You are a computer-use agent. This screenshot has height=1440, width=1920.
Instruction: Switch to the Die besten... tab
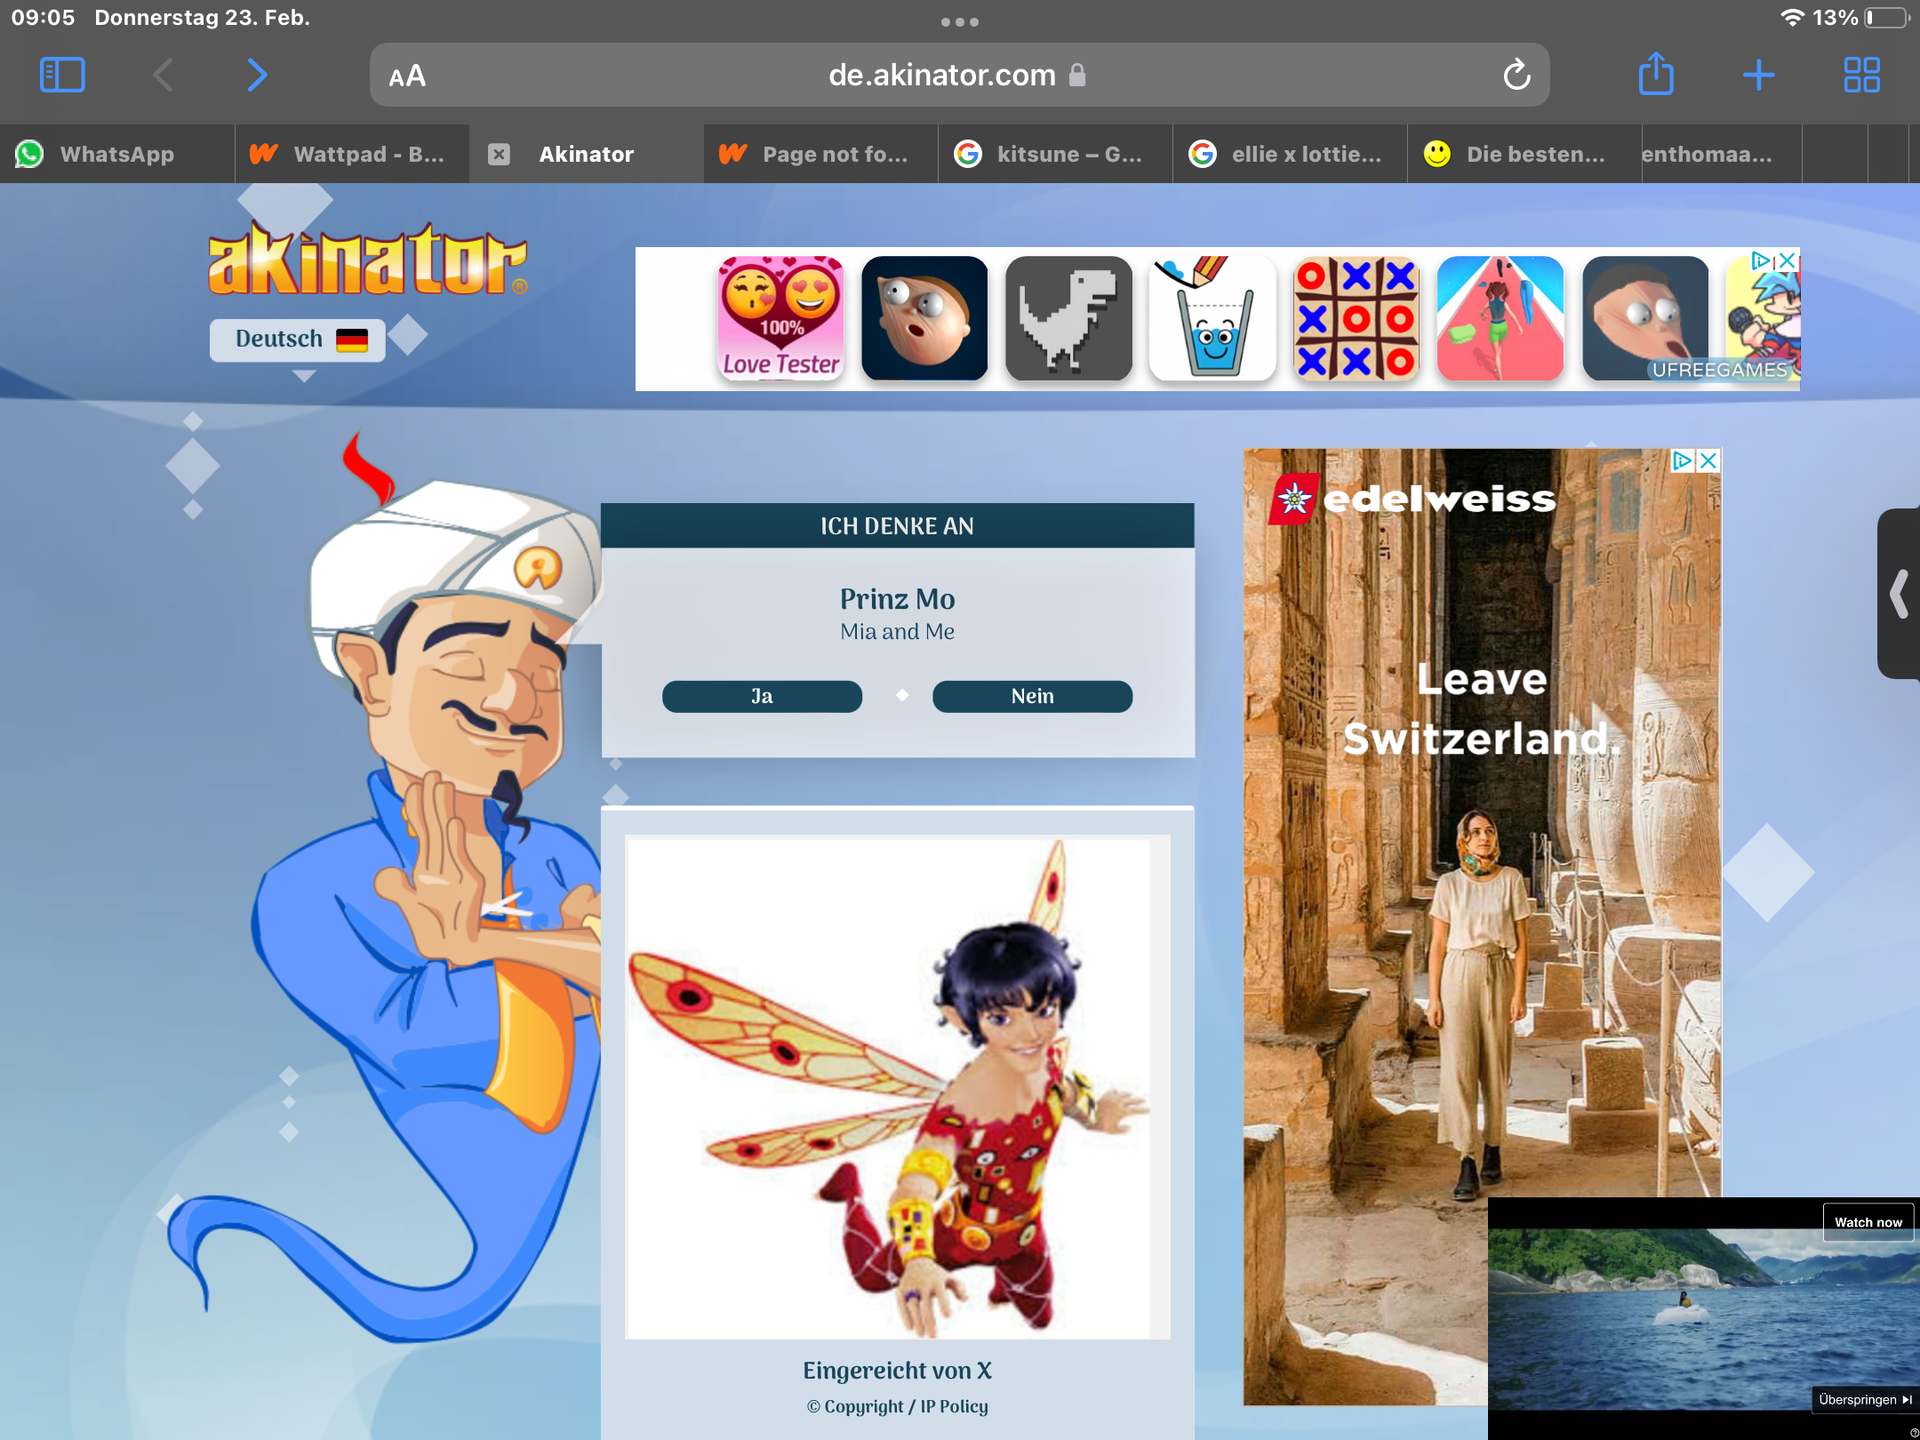coord(1524,154)
